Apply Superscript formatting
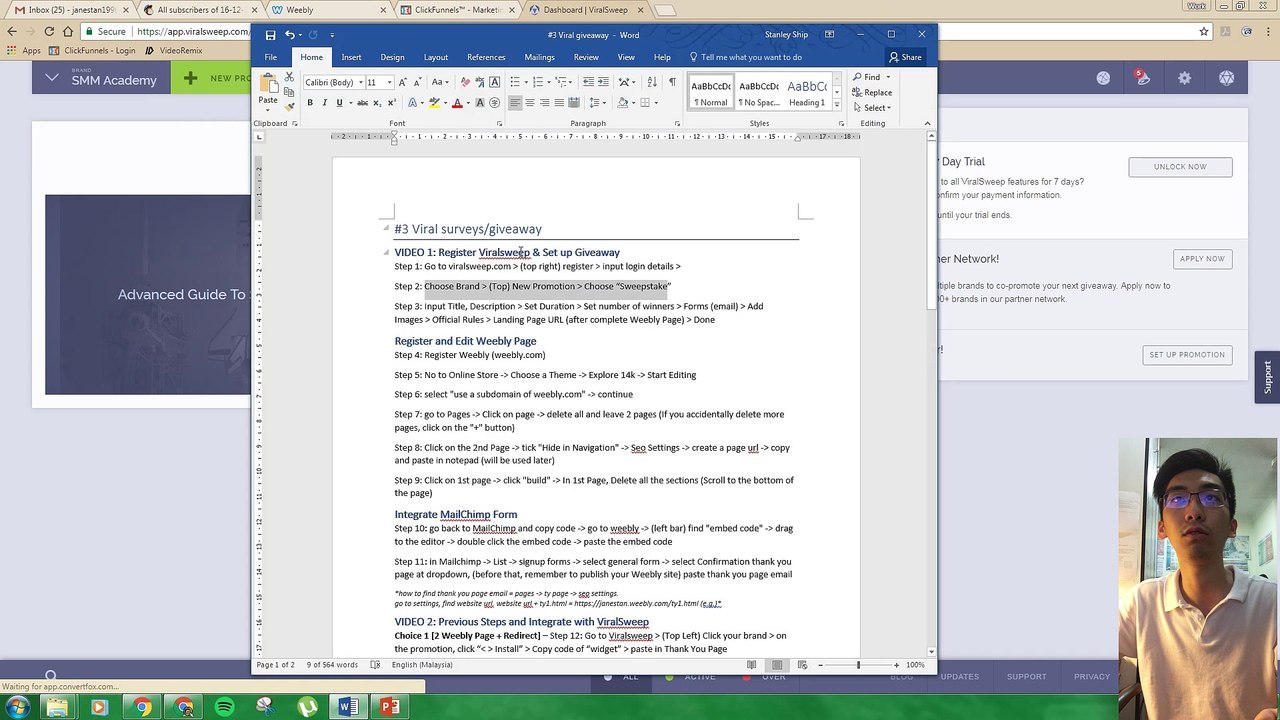This screenshot has height=720, width=1280. pyautogui.click(x=391, y=103)
